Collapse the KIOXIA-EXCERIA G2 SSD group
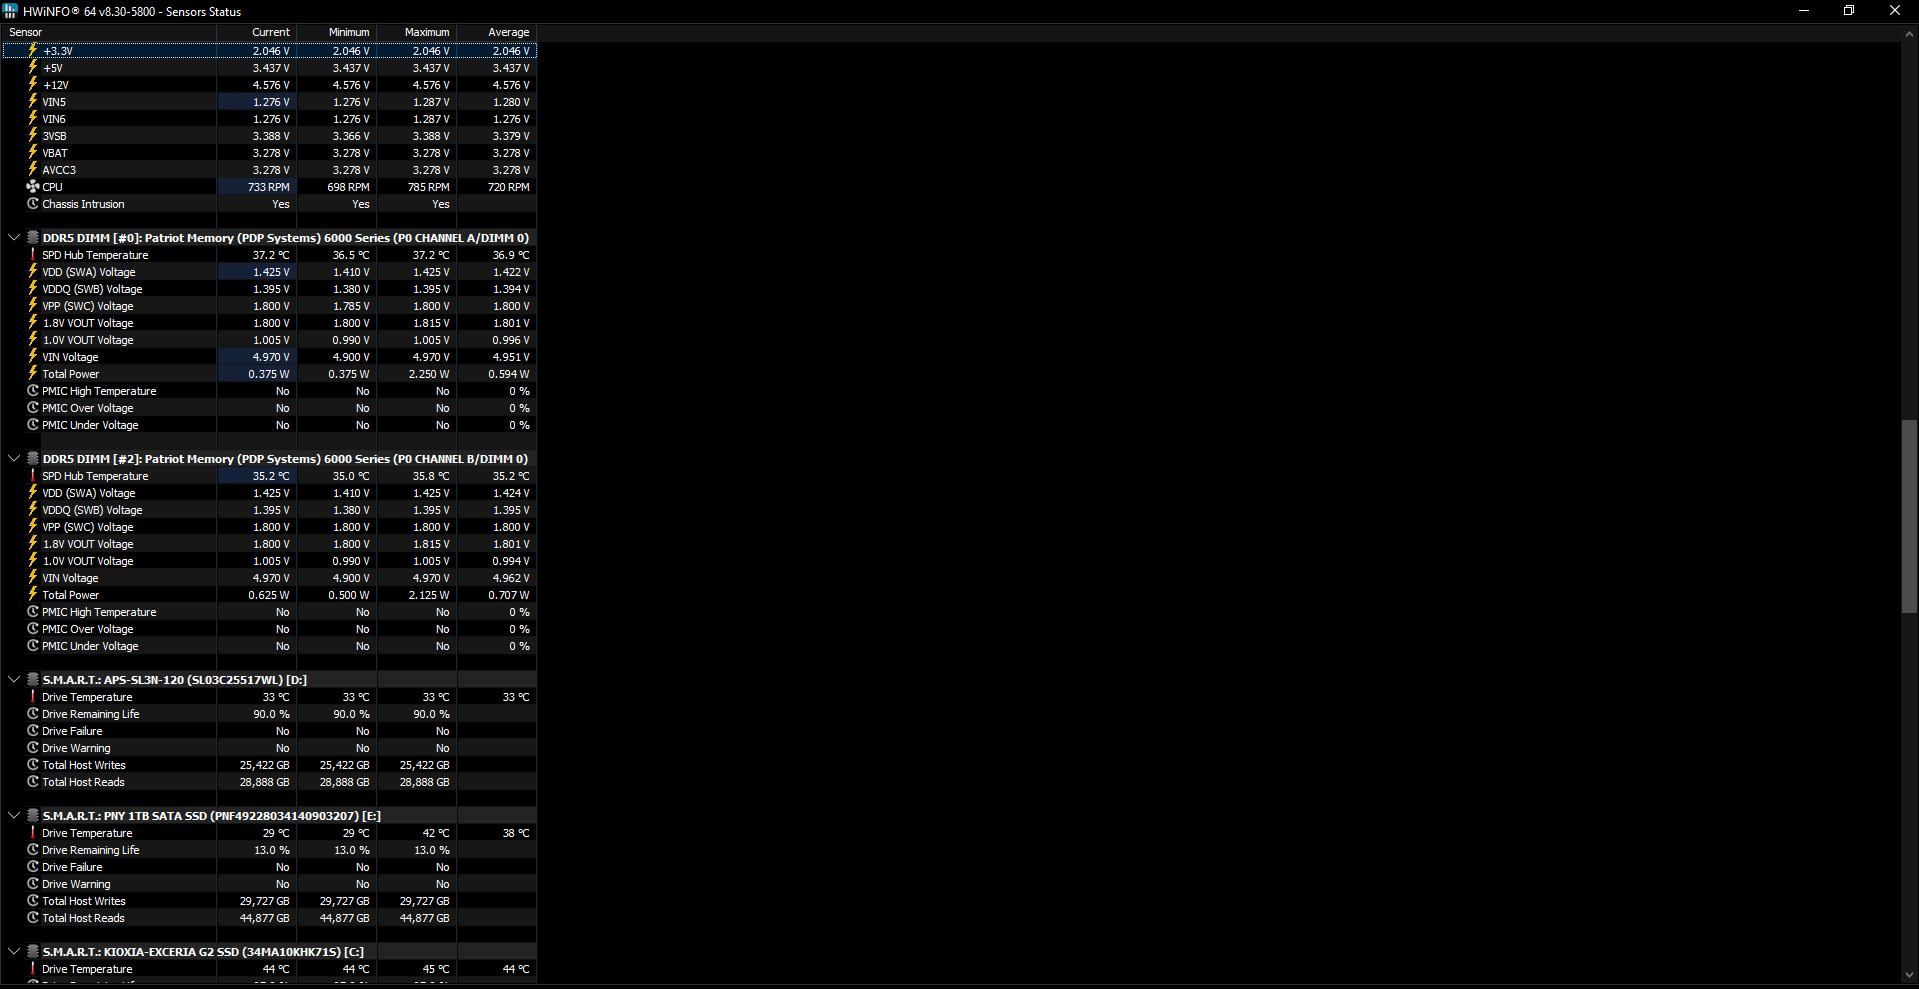 [14, 952]
